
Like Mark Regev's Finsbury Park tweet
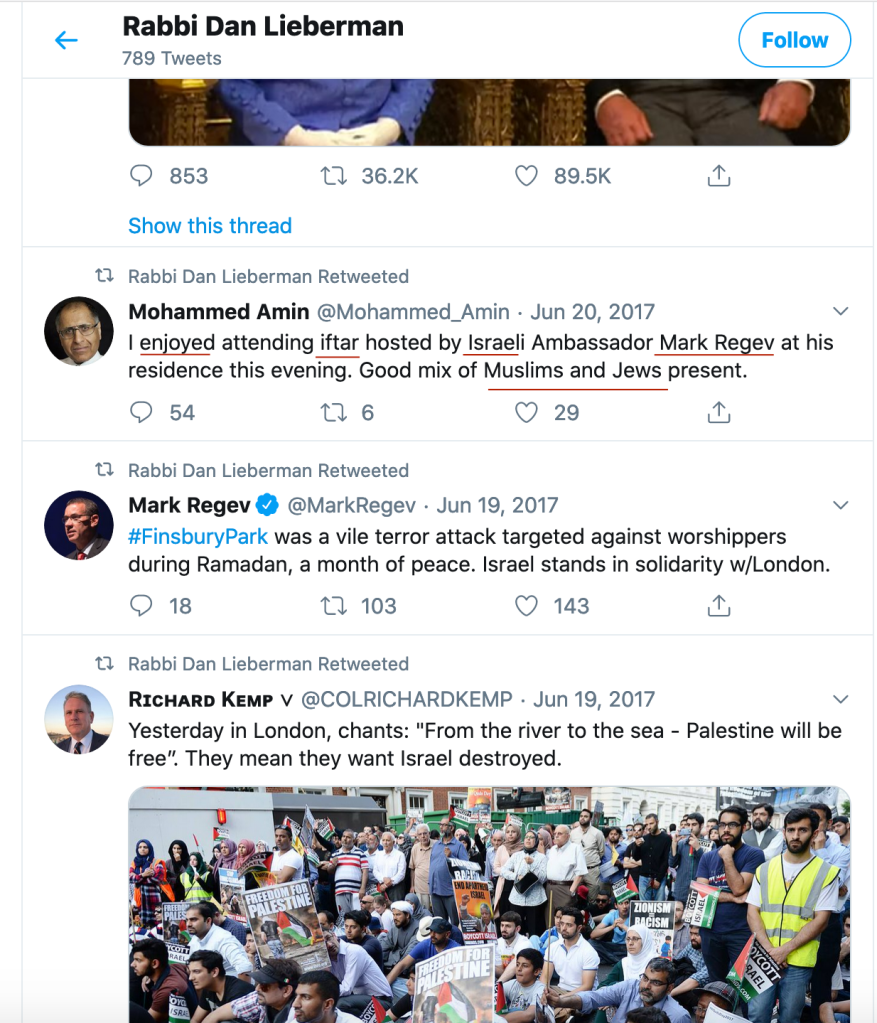(526, 606)
